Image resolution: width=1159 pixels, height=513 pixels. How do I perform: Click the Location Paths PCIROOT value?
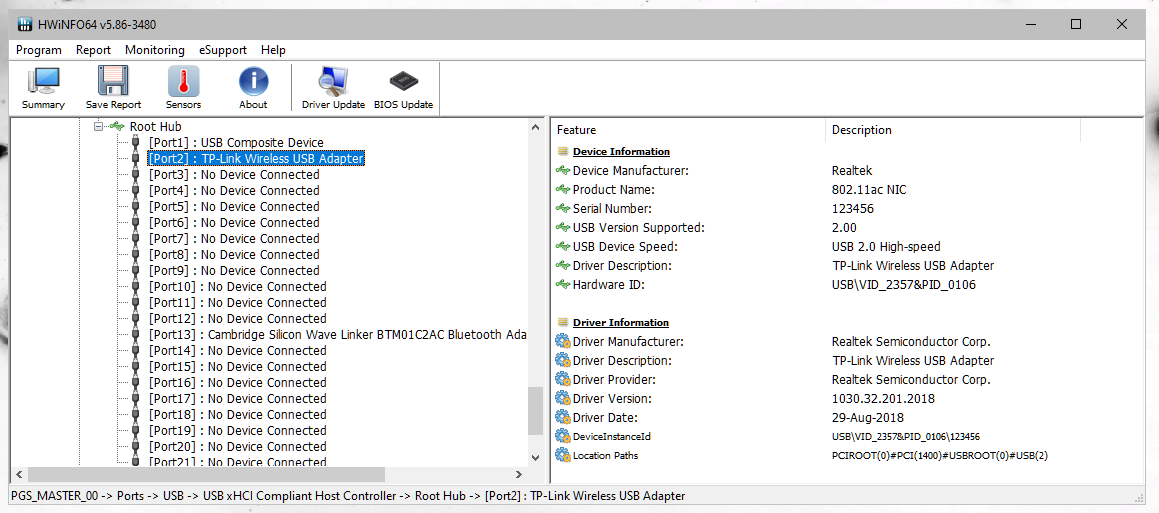[939, 455]
